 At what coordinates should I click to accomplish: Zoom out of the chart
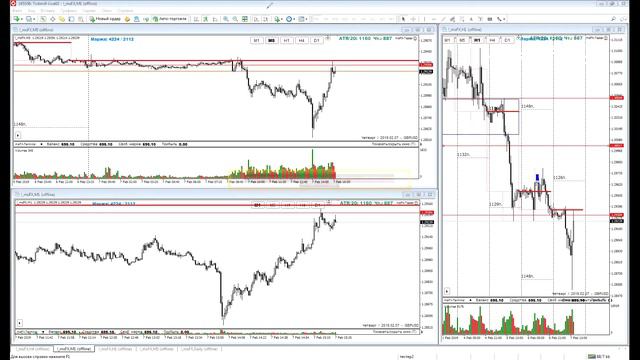pyautogui.click(x=235, y=19)
